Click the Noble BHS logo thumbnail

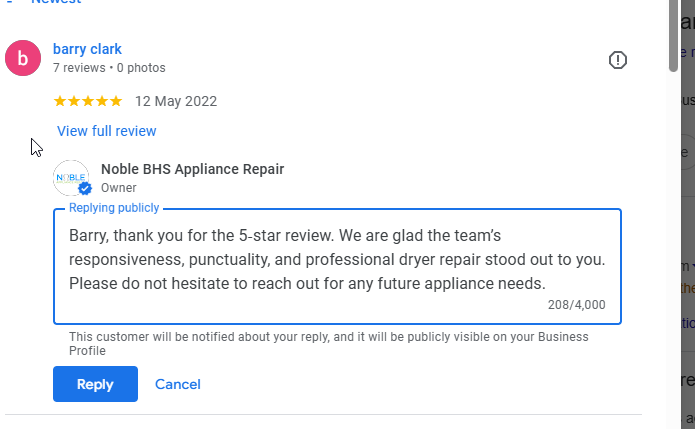coord(72,177)
